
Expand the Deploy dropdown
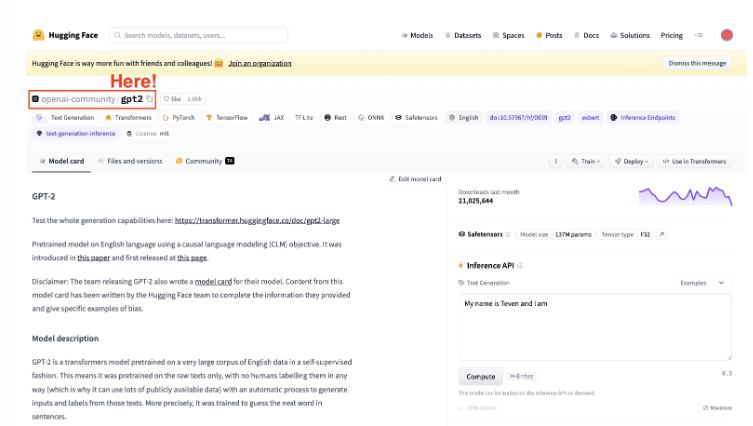(x=632, y=161)
